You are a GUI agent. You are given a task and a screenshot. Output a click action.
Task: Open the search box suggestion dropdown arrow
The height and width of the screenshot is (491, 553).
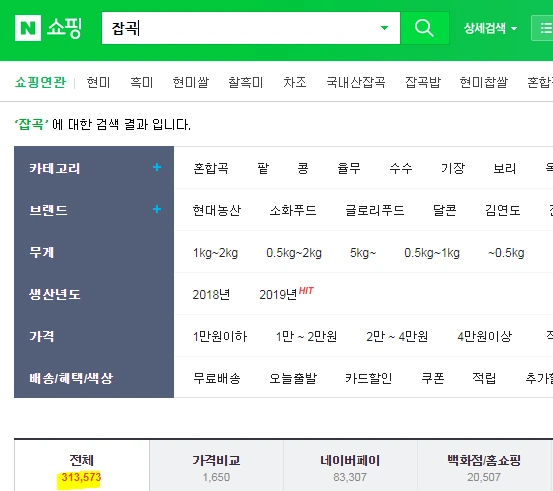click(384, 28)
